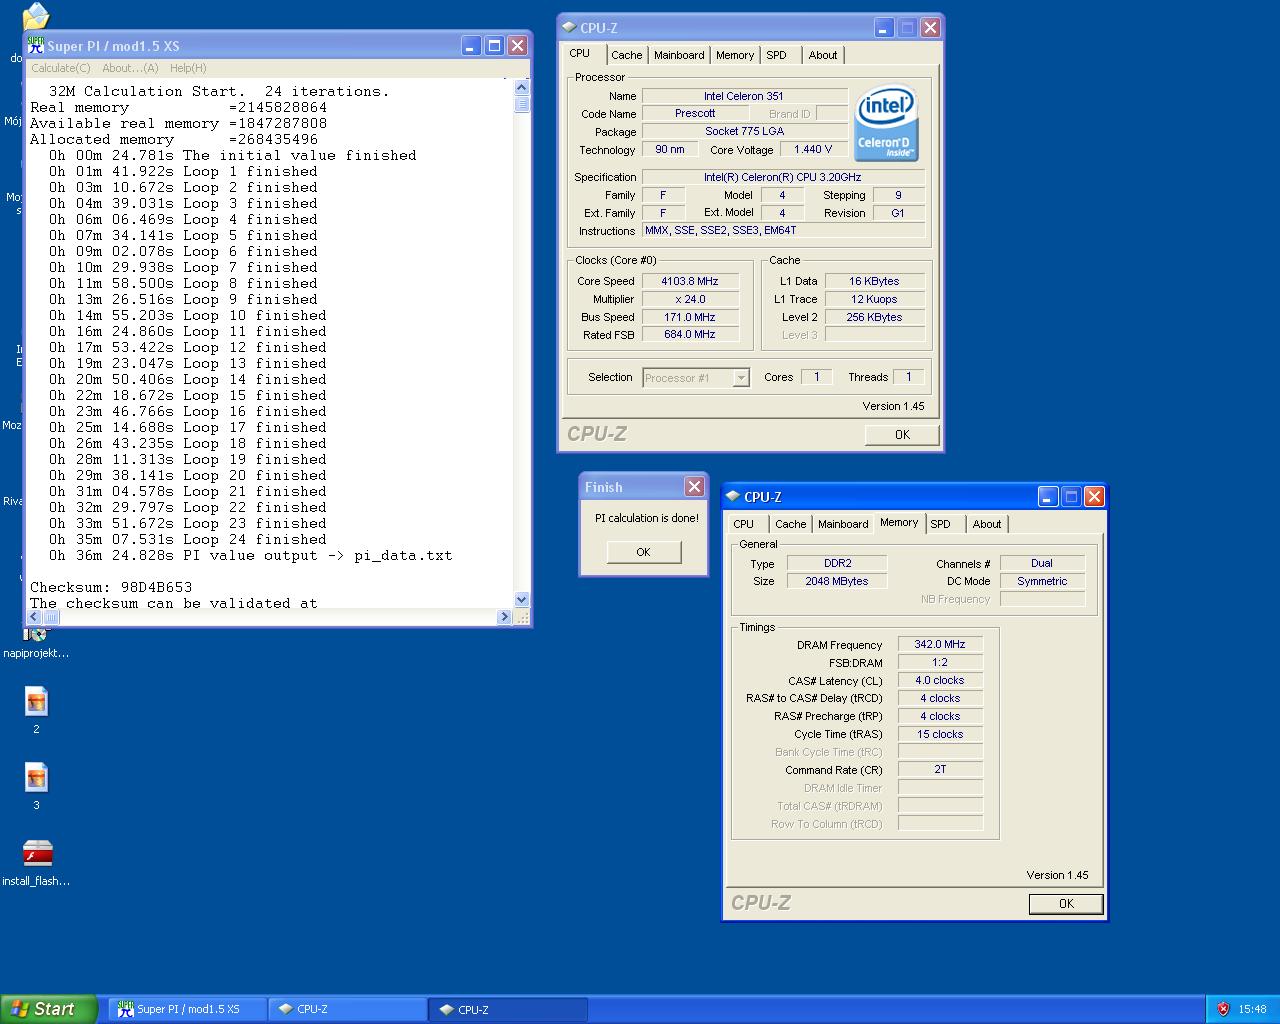This screenshot has height=1024, width=1280.
Task: Select first CPU-Z taskbar button
Action: [x=348, y=1009]
